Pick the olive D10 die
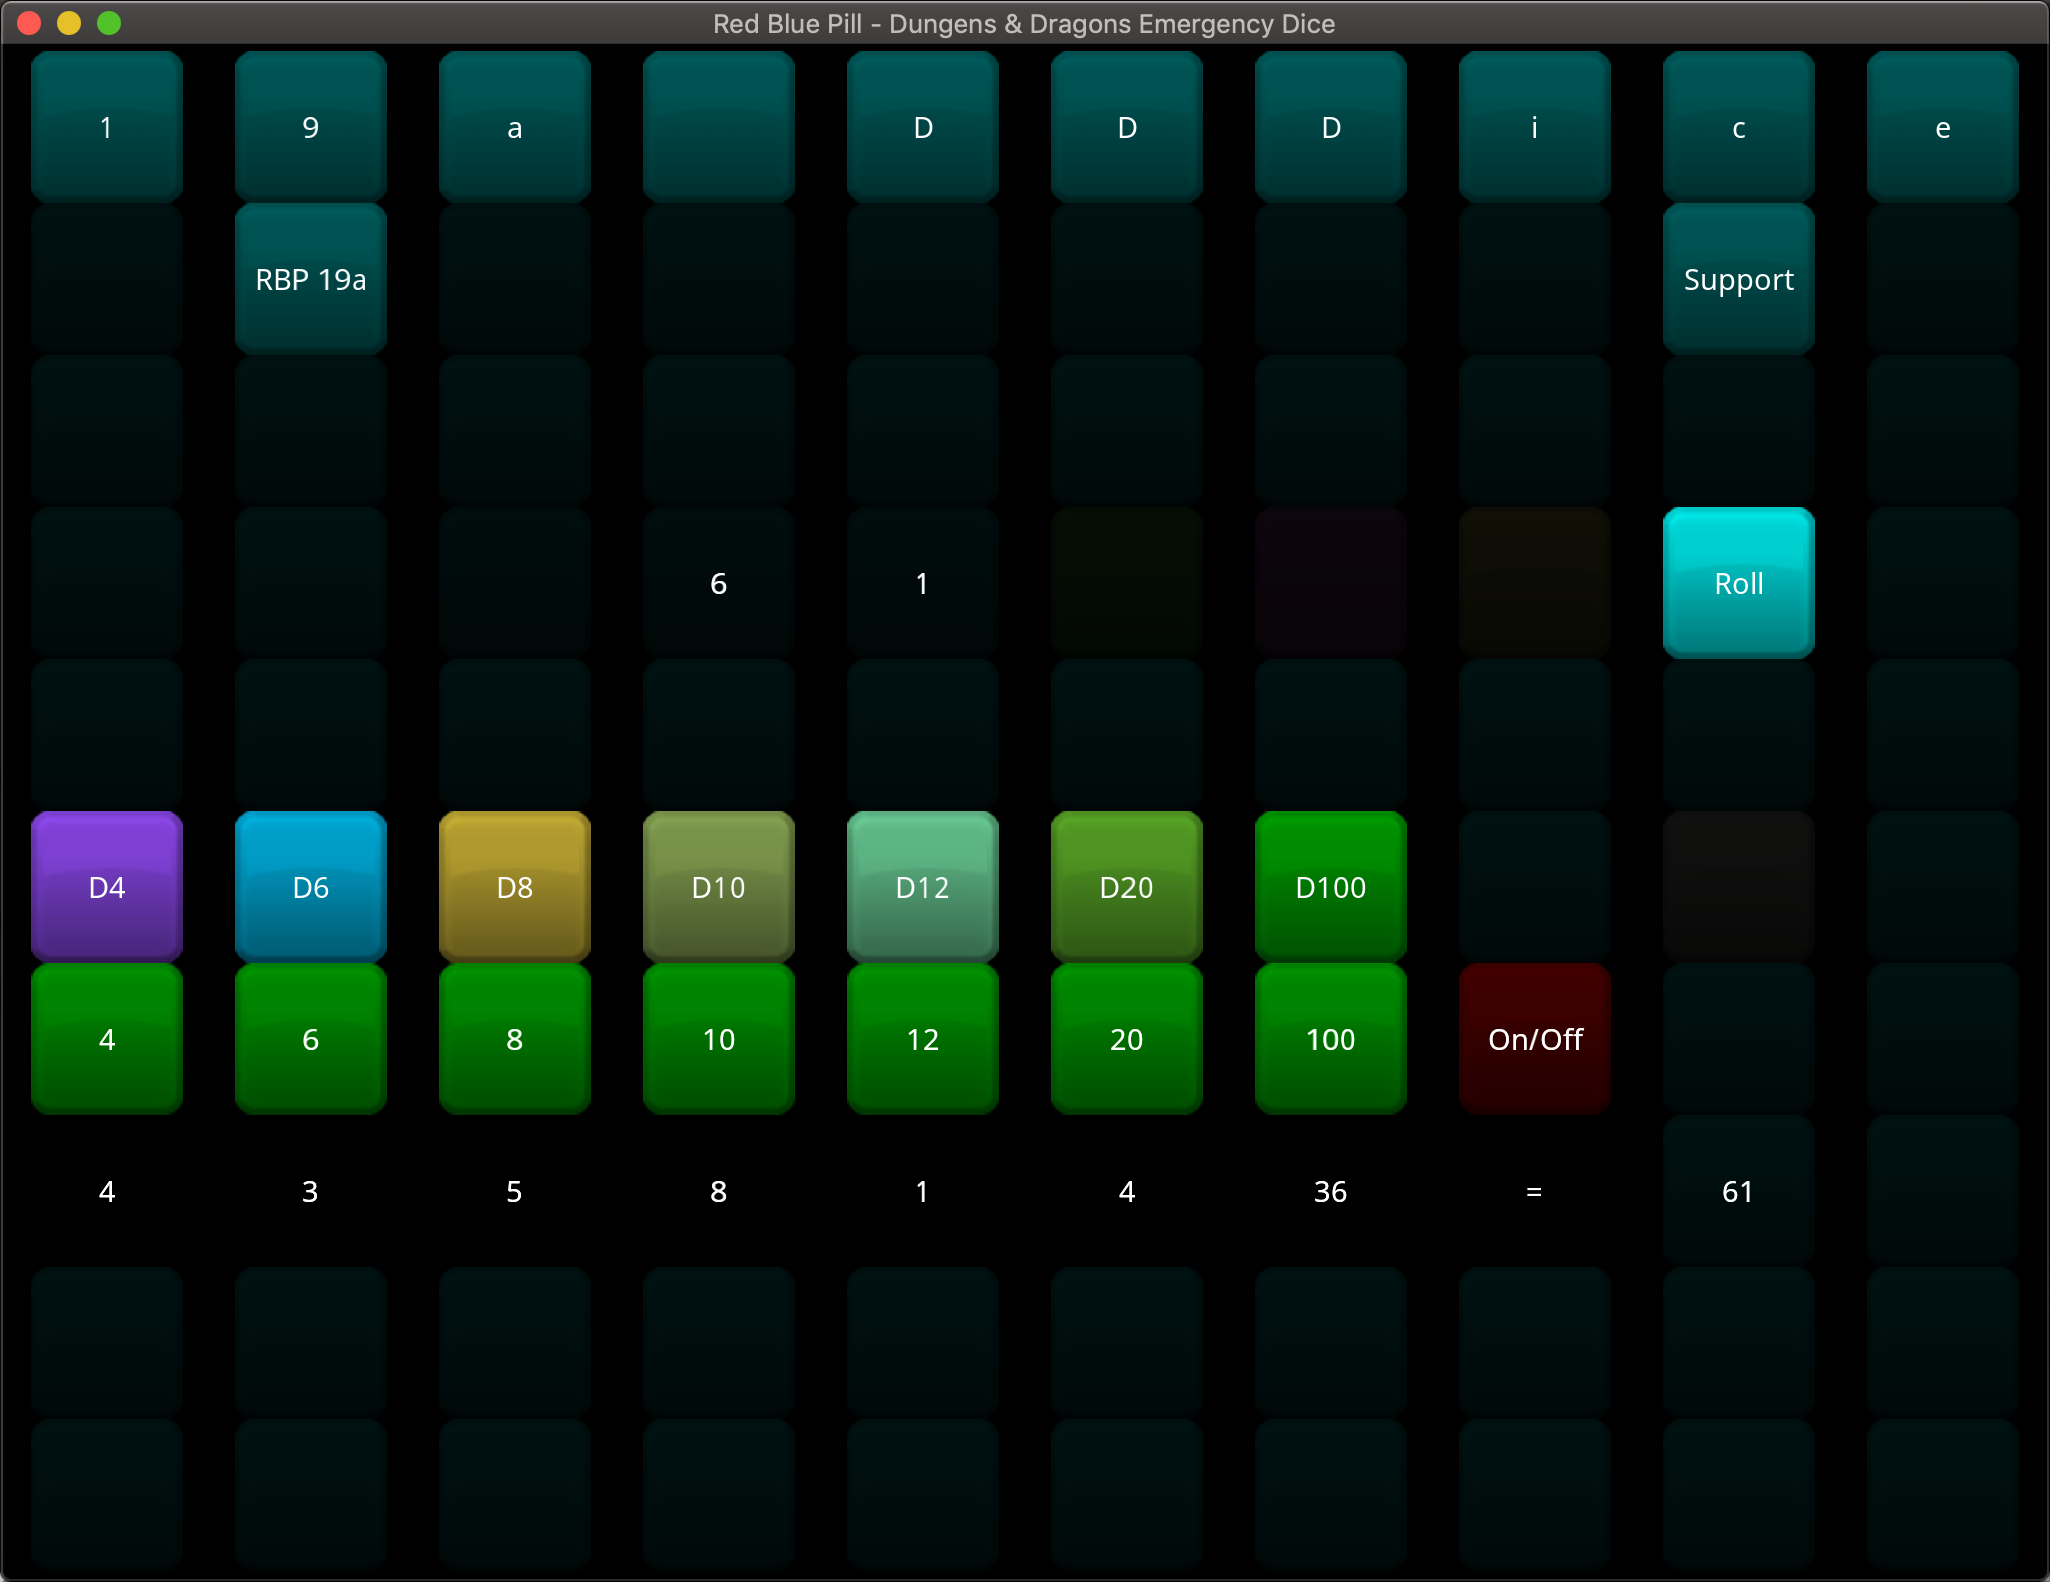Viewport: 2050px width, 1582px height. pos(718,886)
